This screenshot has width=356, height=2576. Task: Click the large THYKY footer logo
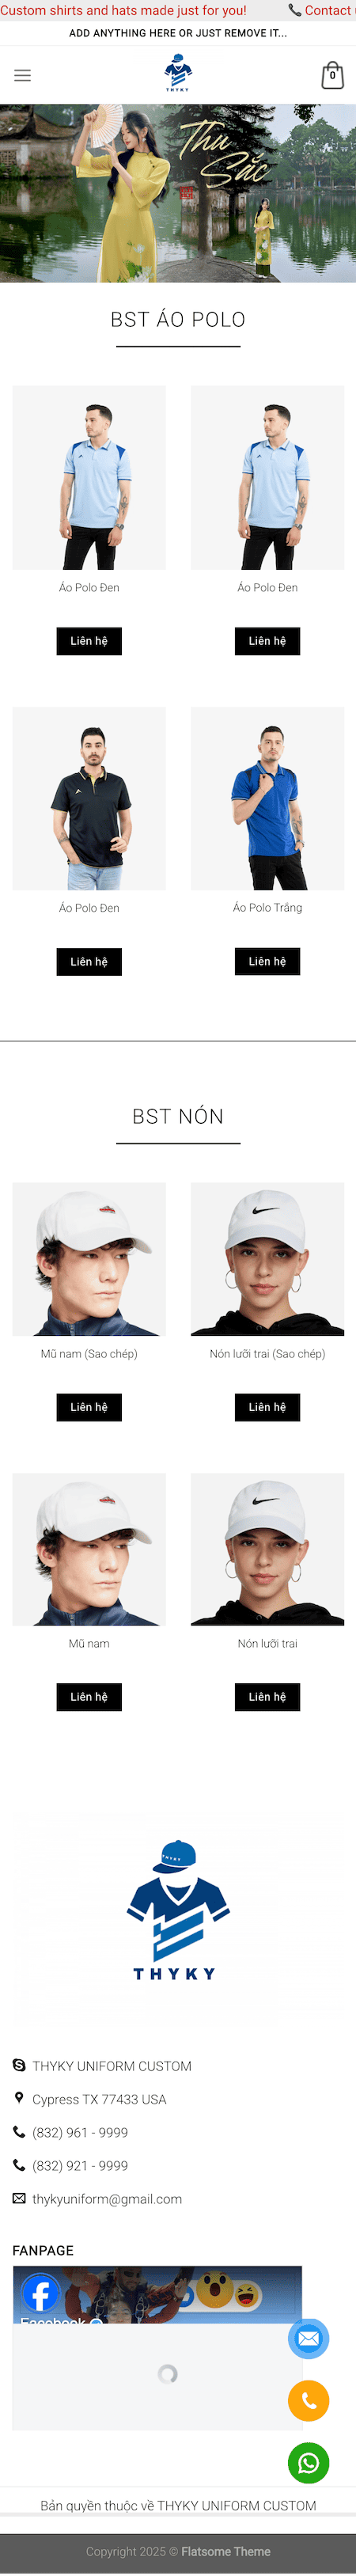click(178, 1910)
